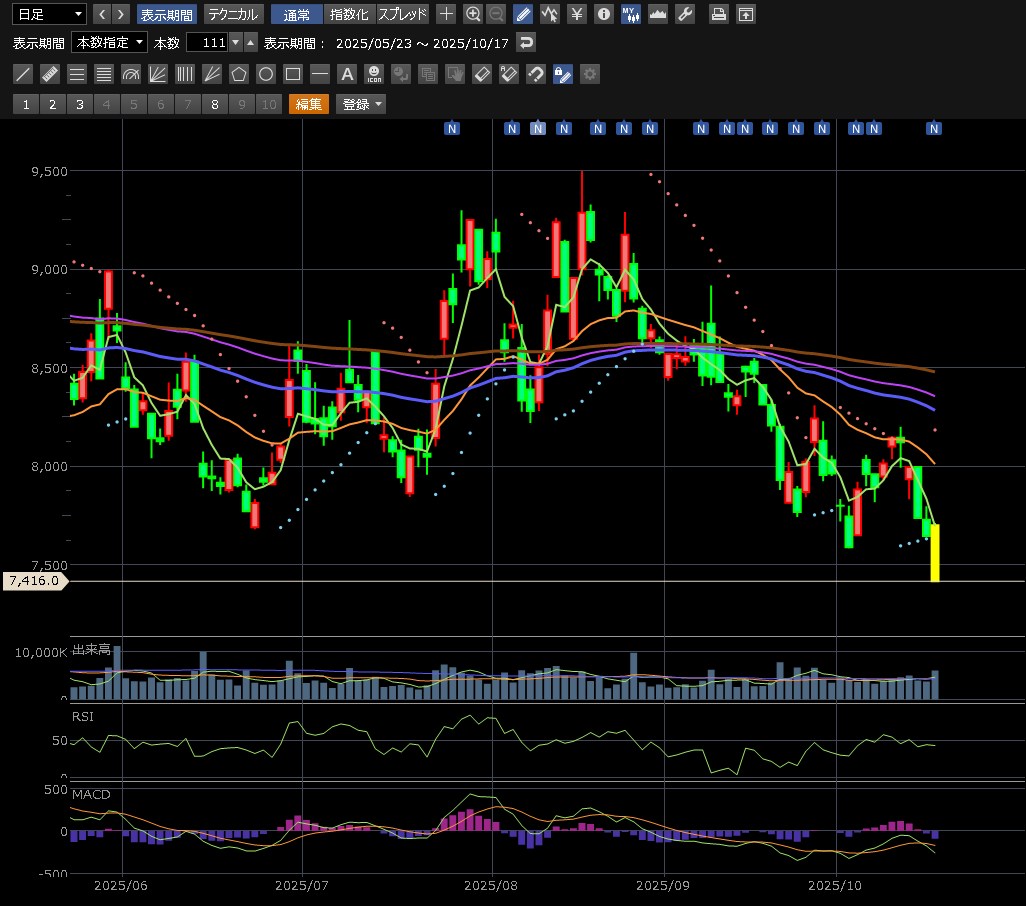Toggle the drawing lock pencil icon
Viewport: 1026px width, 906px height.
[563, 74]
